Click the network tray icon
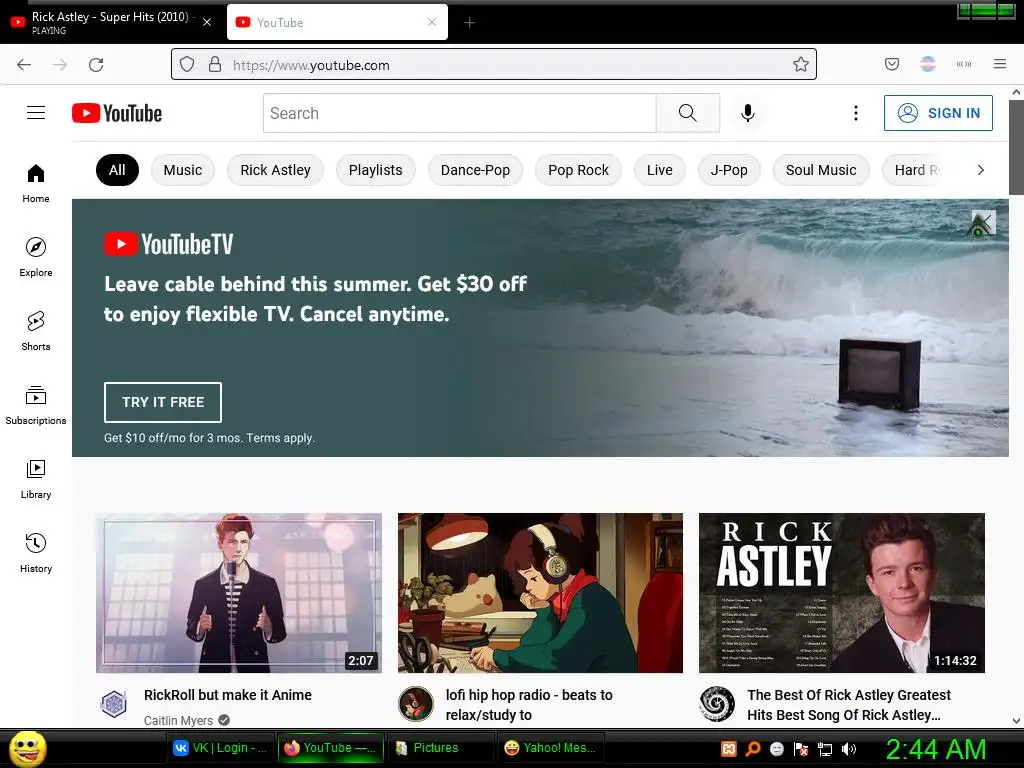The width and height of the screenshot is (1024, 768). (825, 749)
